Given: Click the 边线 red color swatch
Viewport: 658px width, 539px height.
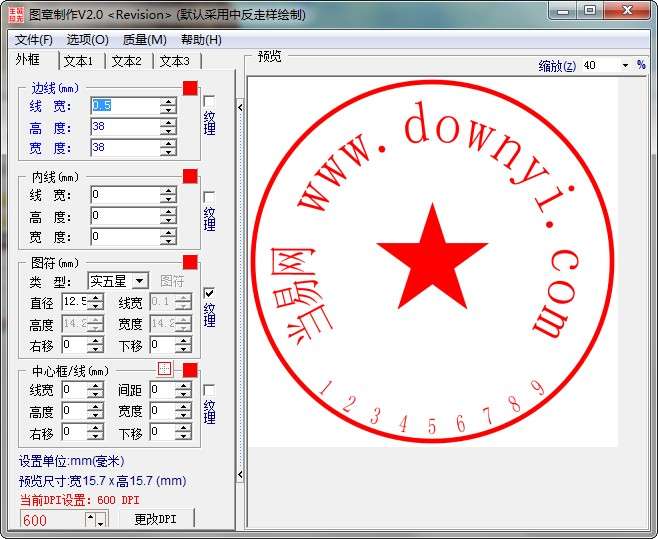Looking at the screenshot, I should coord(190,88).
